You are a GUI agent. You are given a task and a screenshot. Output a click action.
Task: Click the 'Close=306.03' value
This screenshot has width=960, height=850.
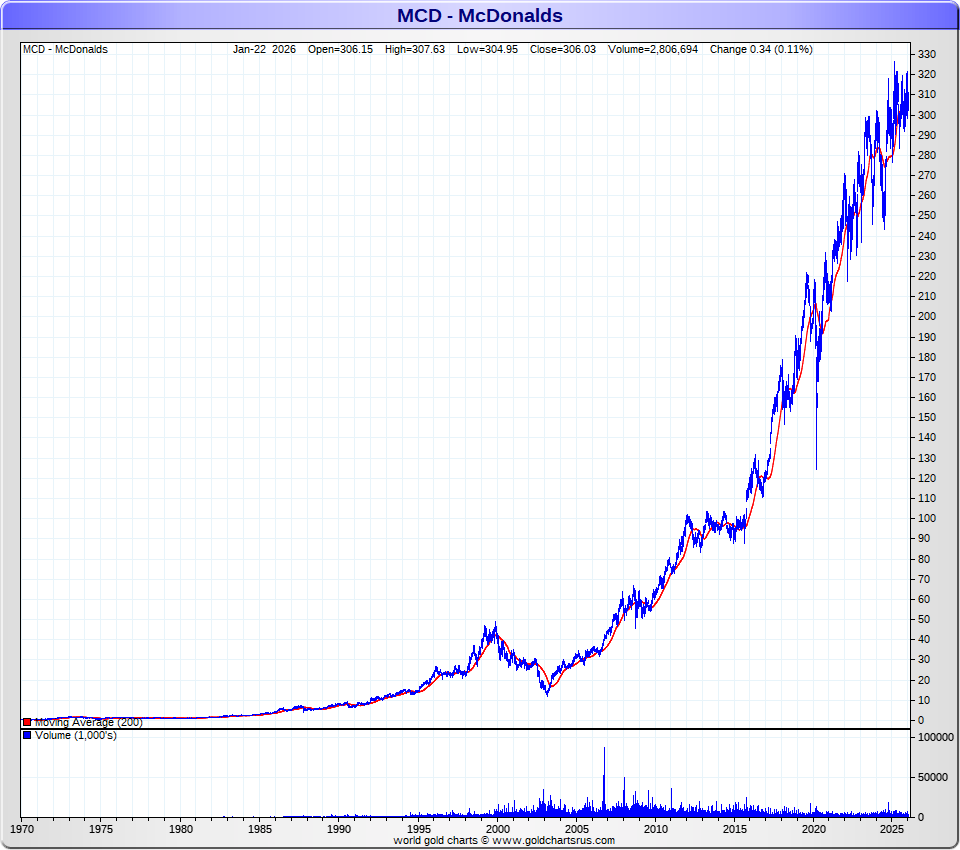click(x=563, y=50)
